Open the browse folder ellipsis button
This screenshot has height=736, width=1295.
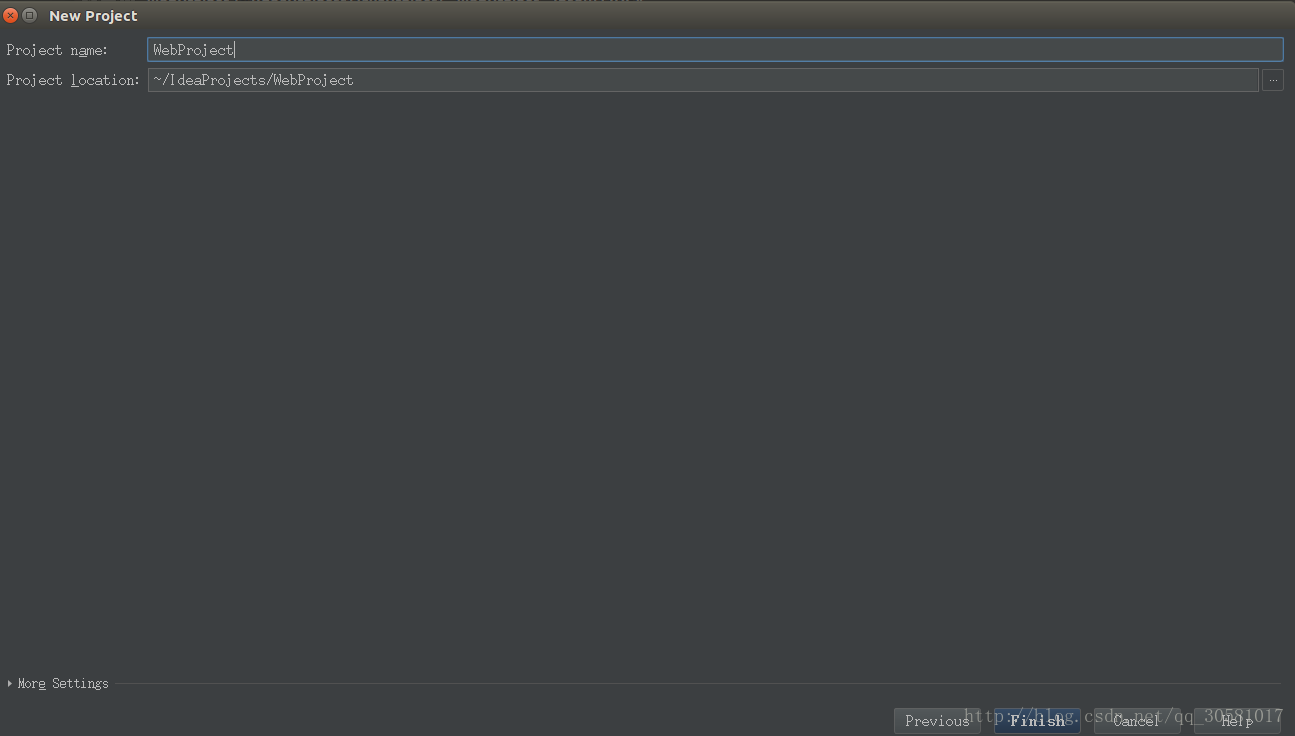point(1273,80)
